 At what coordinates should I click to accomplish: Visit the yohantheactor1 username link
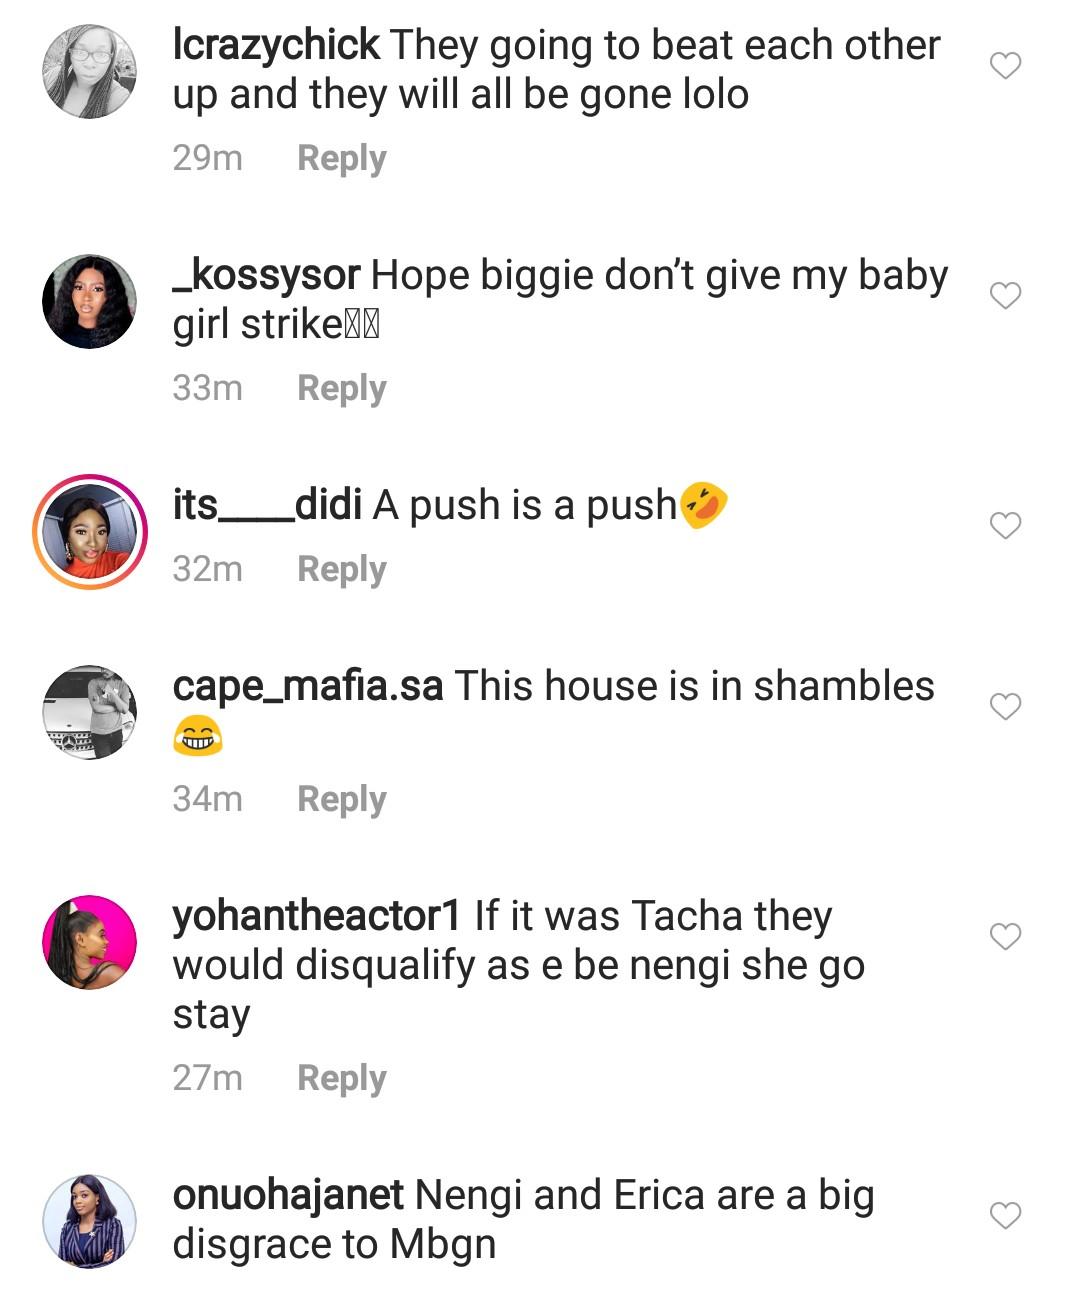click(x=316, y=916)
